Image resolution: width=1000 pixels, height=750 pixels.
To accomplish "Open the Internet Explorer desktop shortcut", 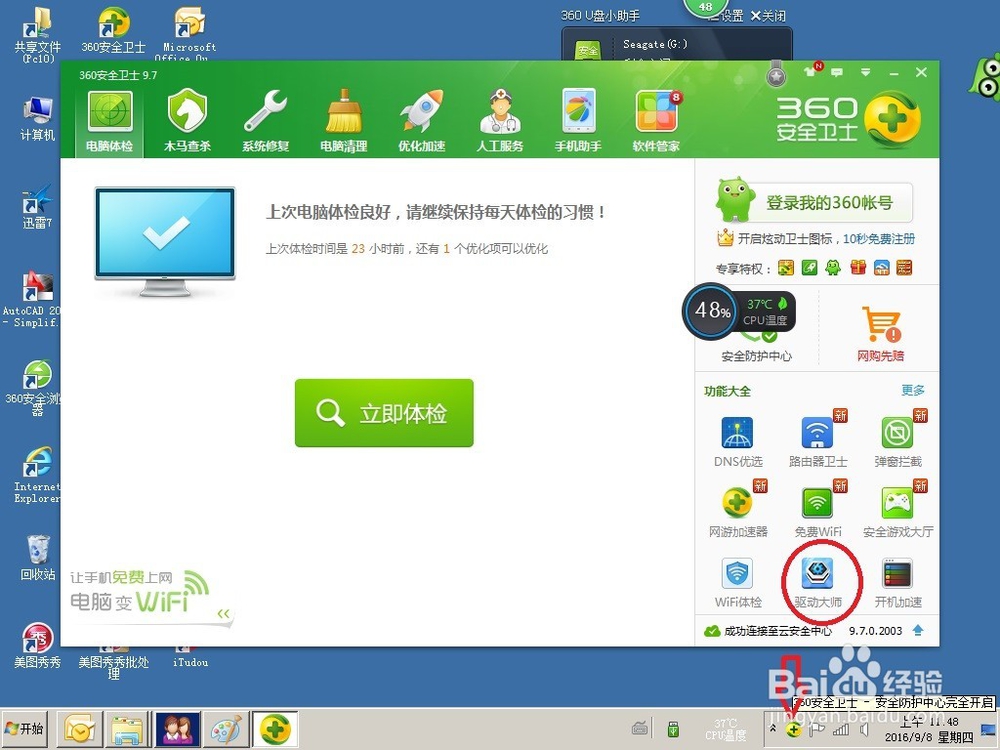I will 37,475.
